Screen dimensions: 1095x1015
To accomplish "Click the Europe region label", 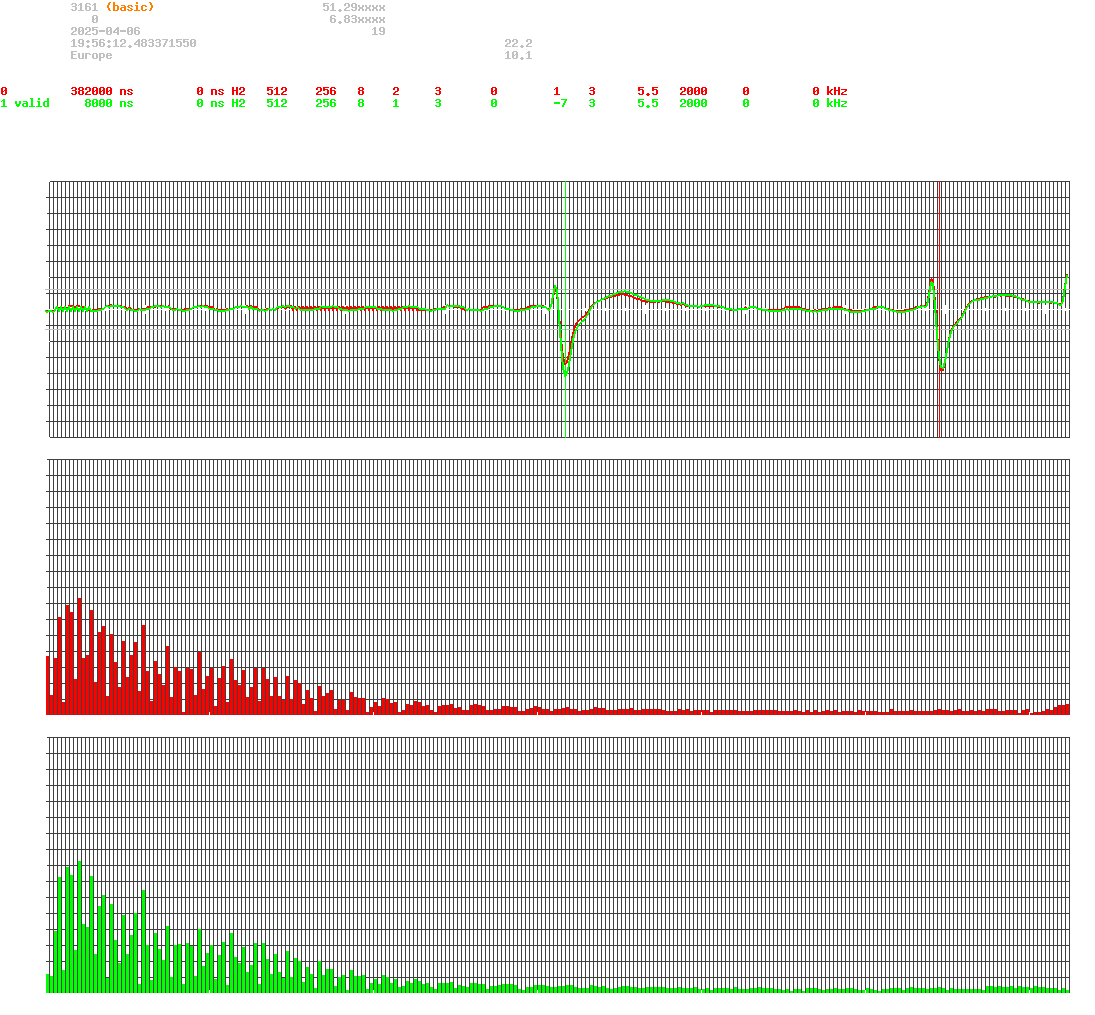I will (91, 55).
